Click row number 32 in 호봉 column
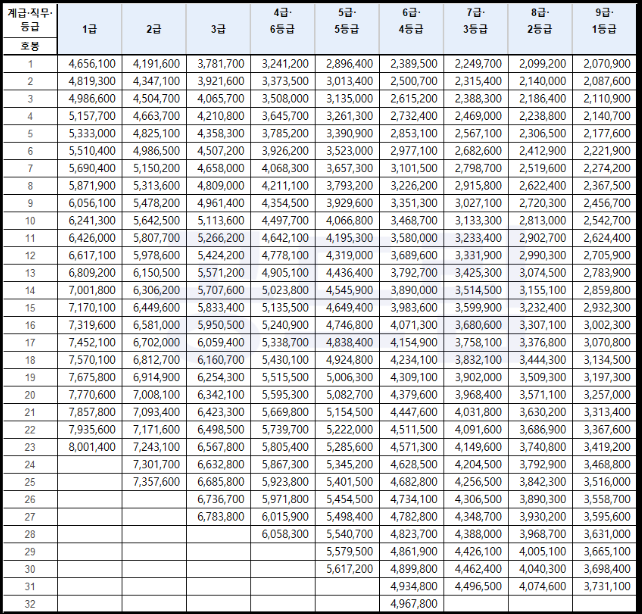 pyautogui.click(x=30, y=604)
